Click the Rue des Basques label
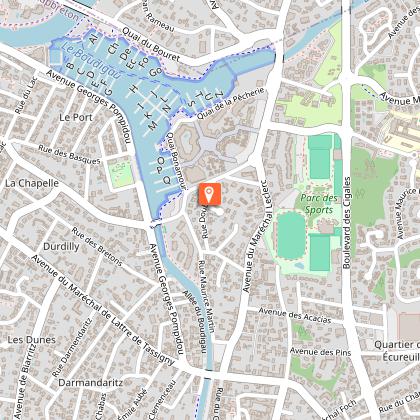Screen dimensions: 420x420 tap(69, 155)
